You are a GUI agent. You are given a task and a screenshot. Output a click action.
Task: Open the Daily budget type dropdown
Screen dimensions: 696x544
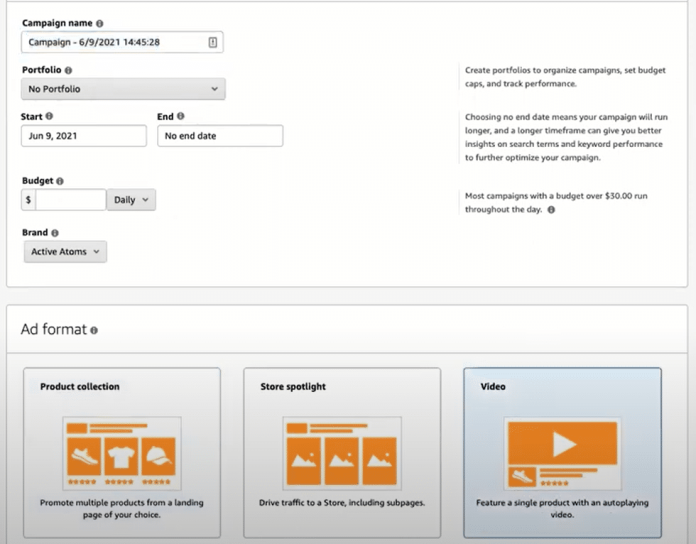(x=132, y=200)
